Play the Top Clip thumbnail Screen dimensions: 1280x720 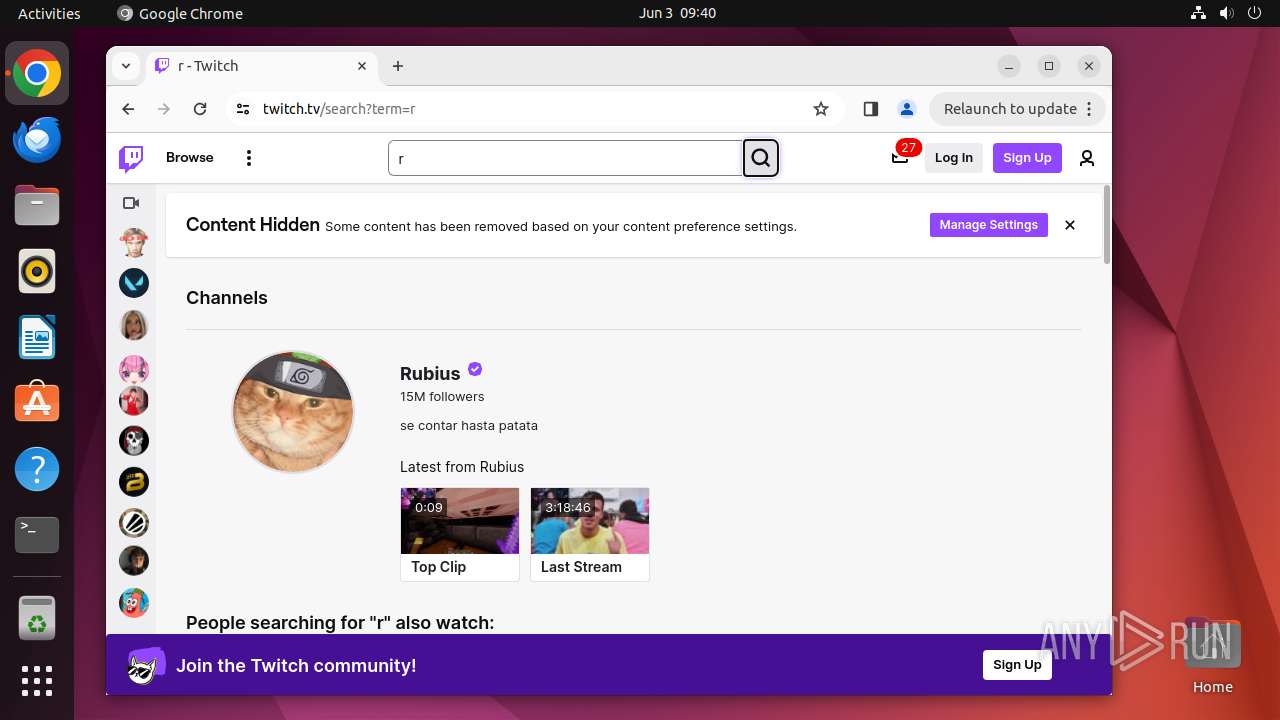(460, 521)
